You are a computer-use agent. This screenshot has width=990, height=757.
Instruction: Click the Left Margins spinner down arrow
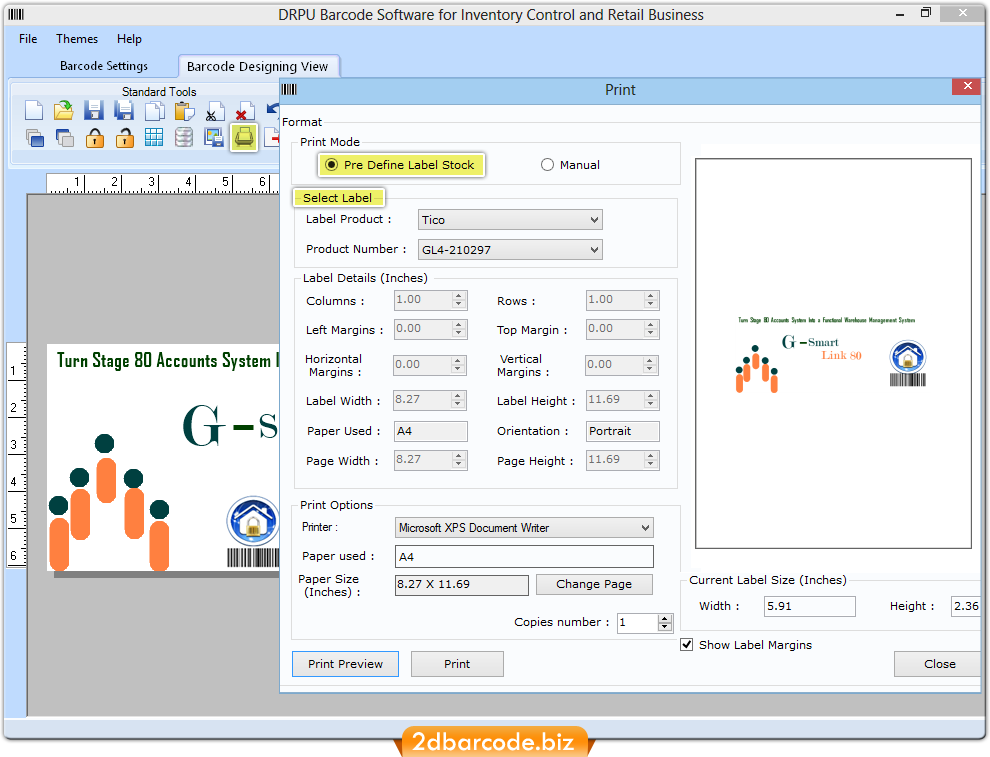pyautogui.click(x=459, y=333)
